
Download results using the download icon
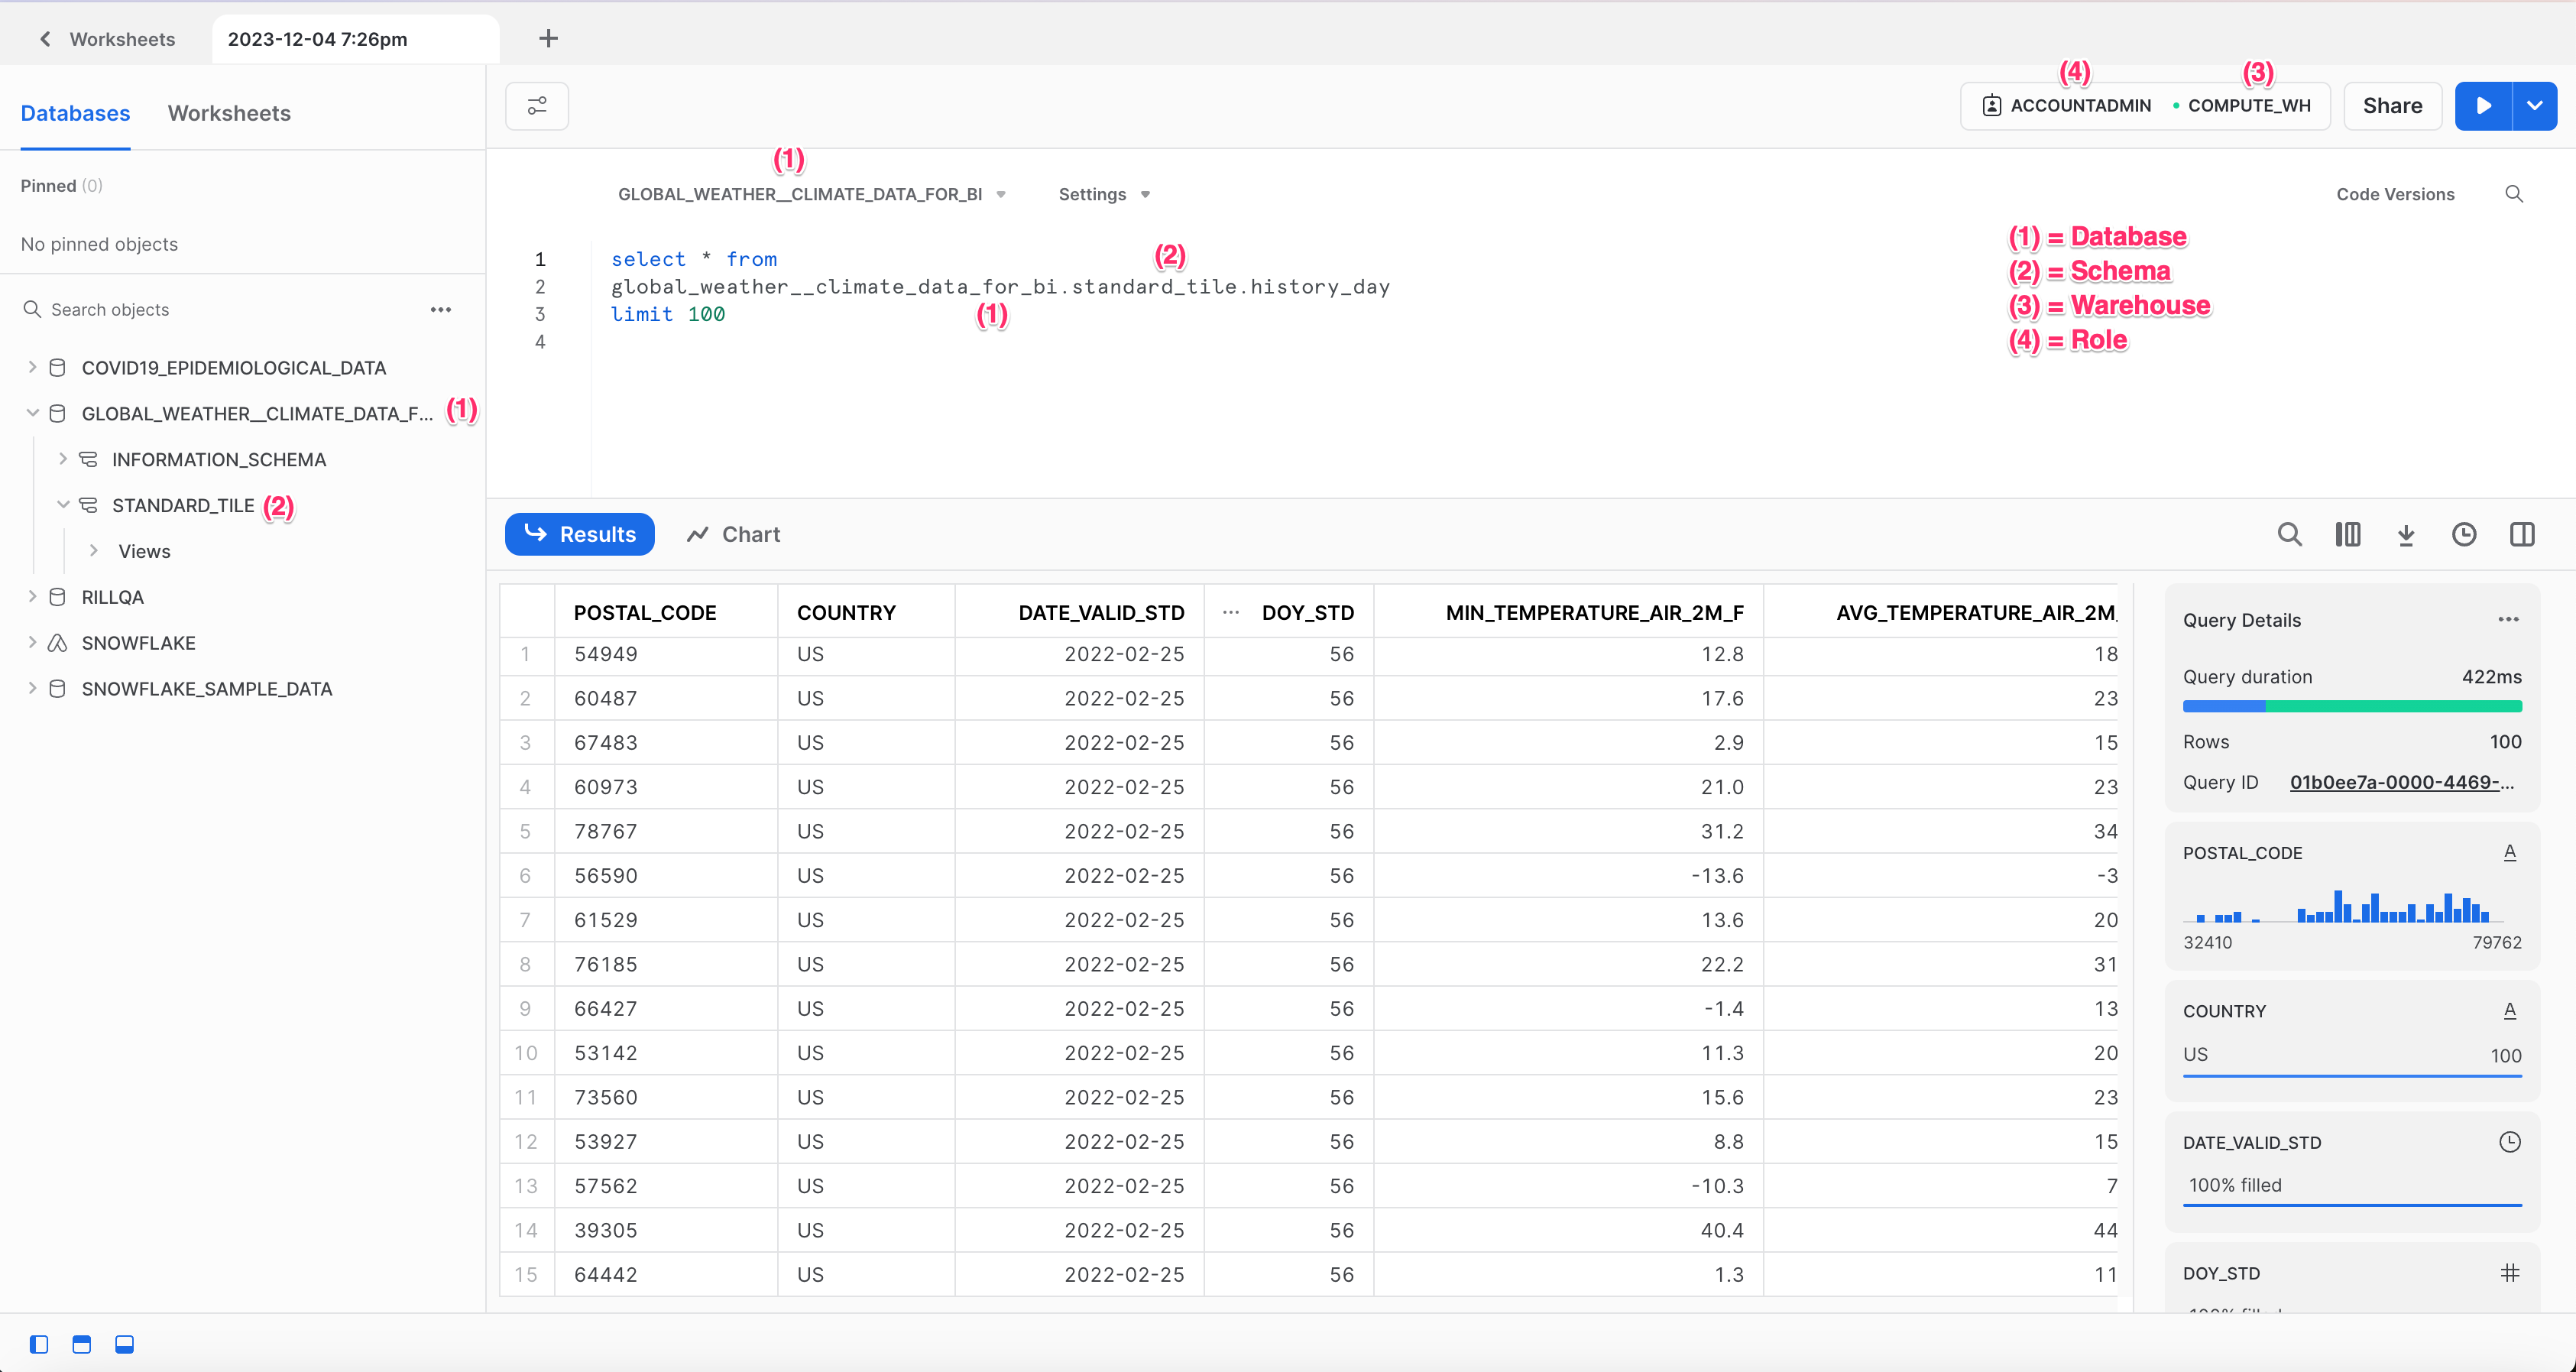click(2406, 535)
